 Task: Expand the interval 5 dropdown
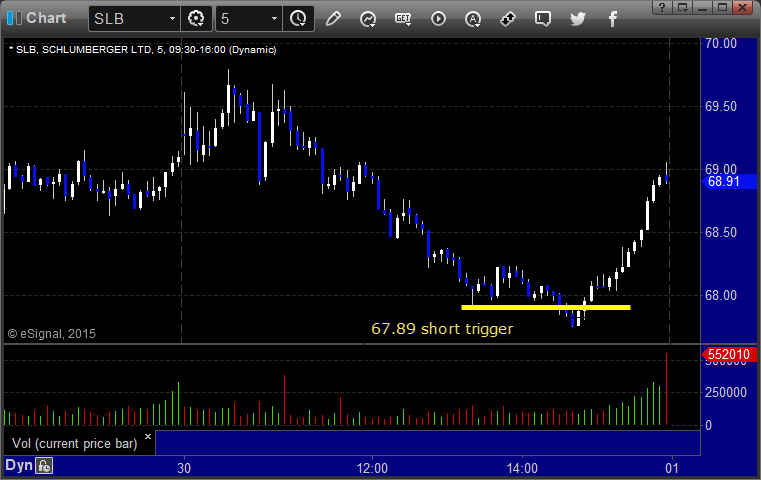point(274,19)
